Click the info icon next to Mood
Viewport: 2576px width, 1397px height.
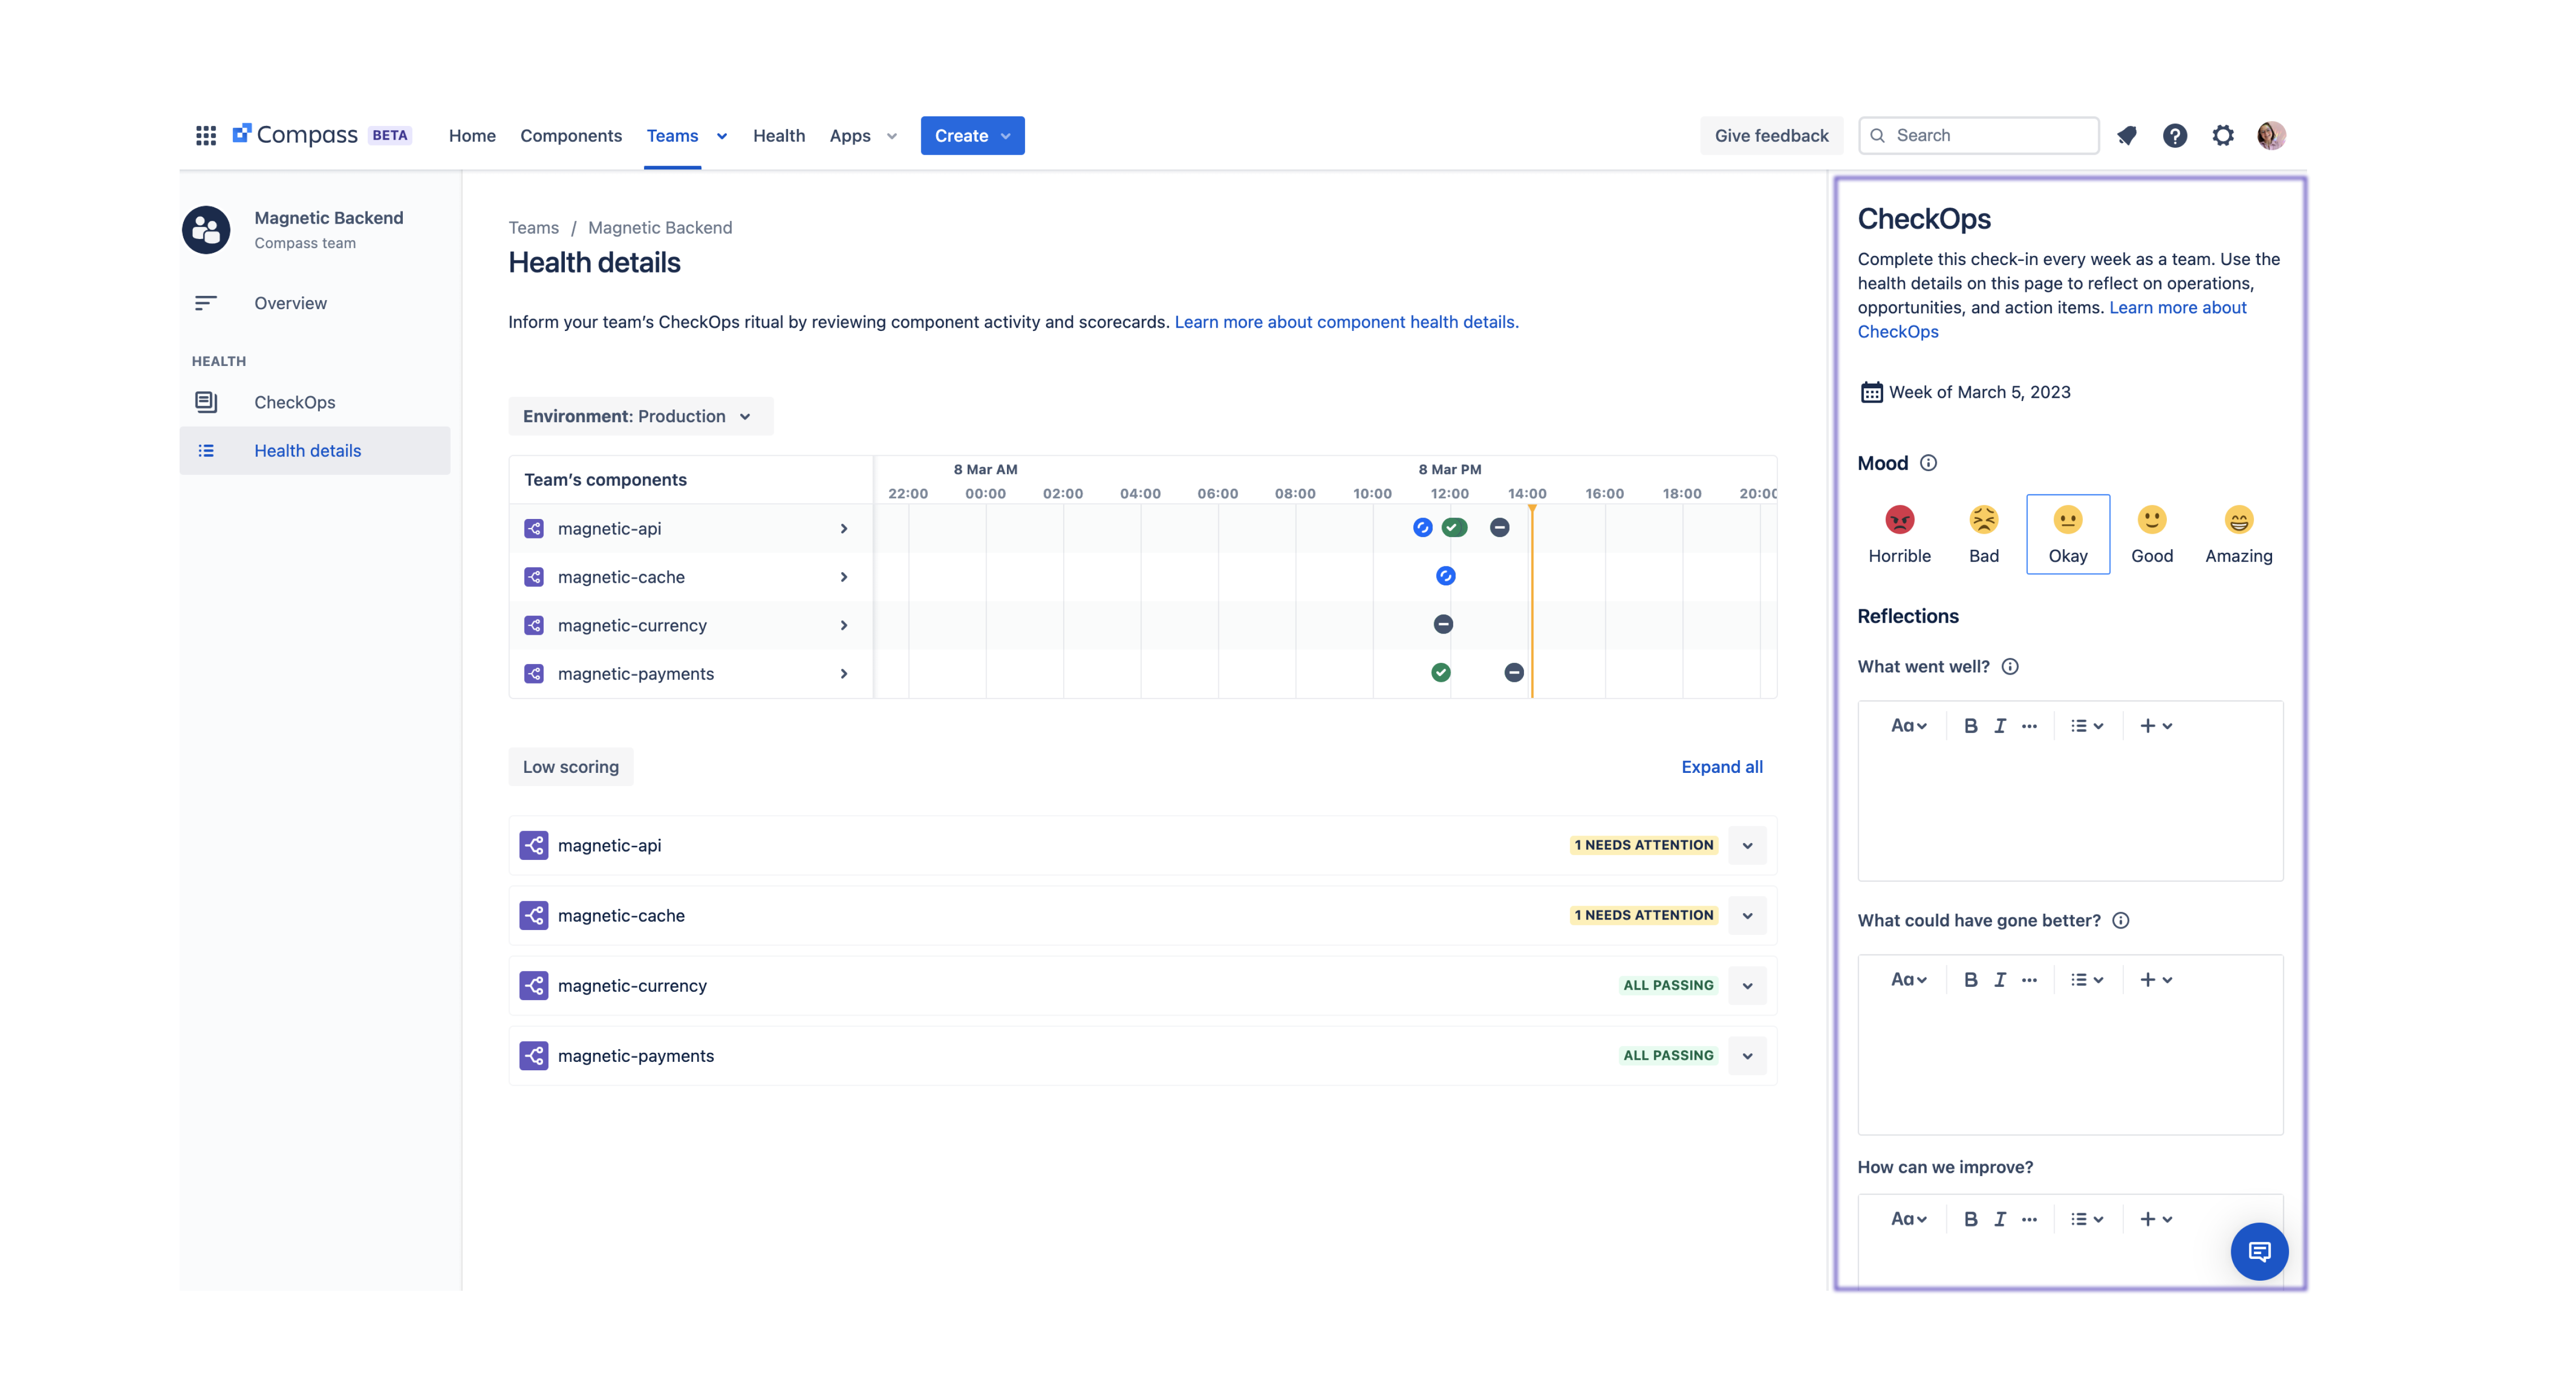click(x=1929, y=463)
